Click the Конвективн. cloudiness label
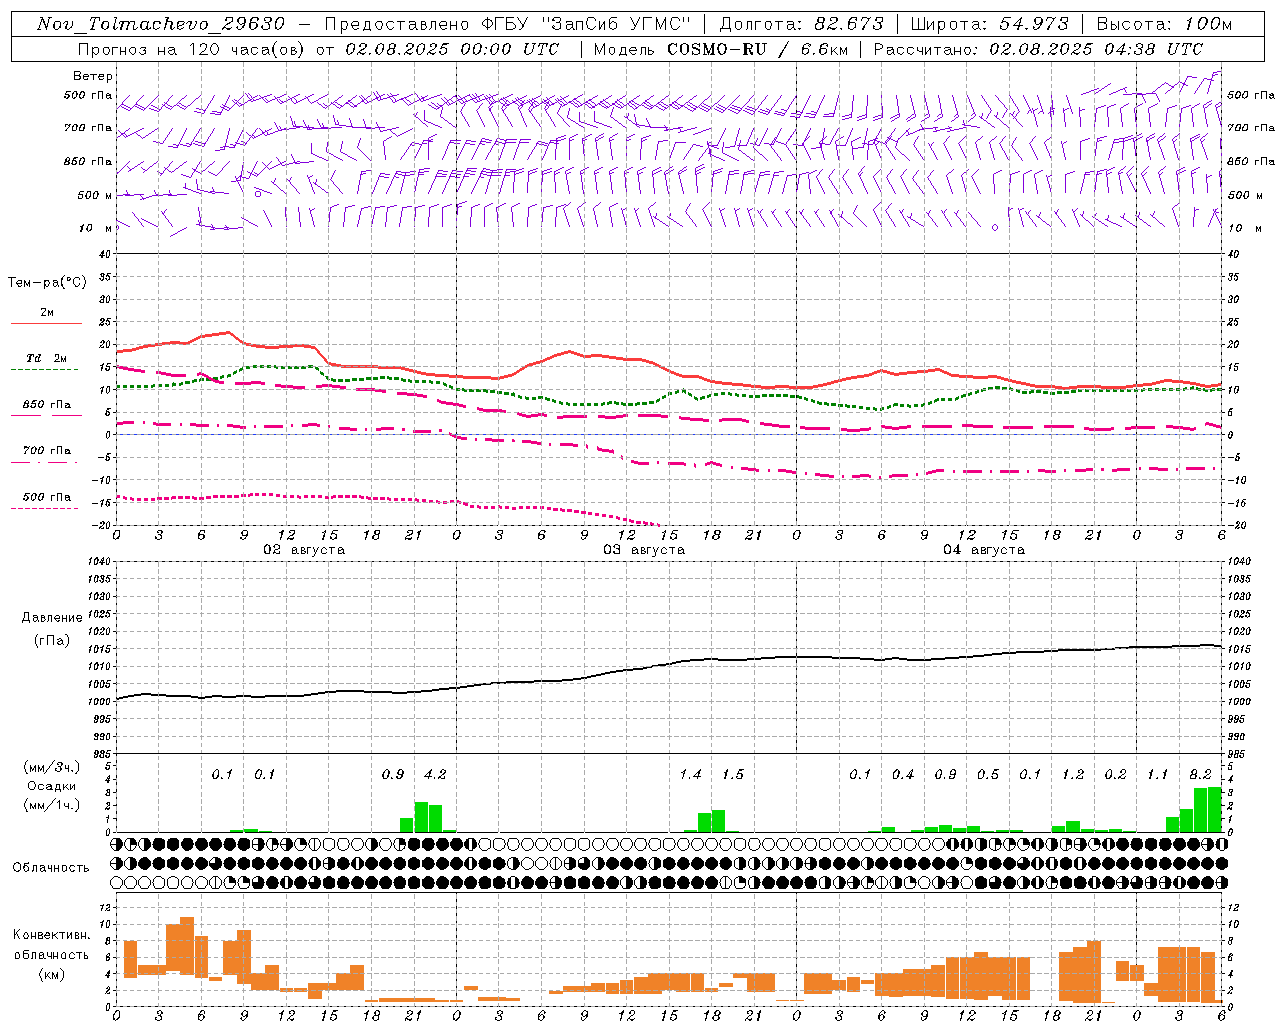The image size is (1280, 1024). [51, 935]
